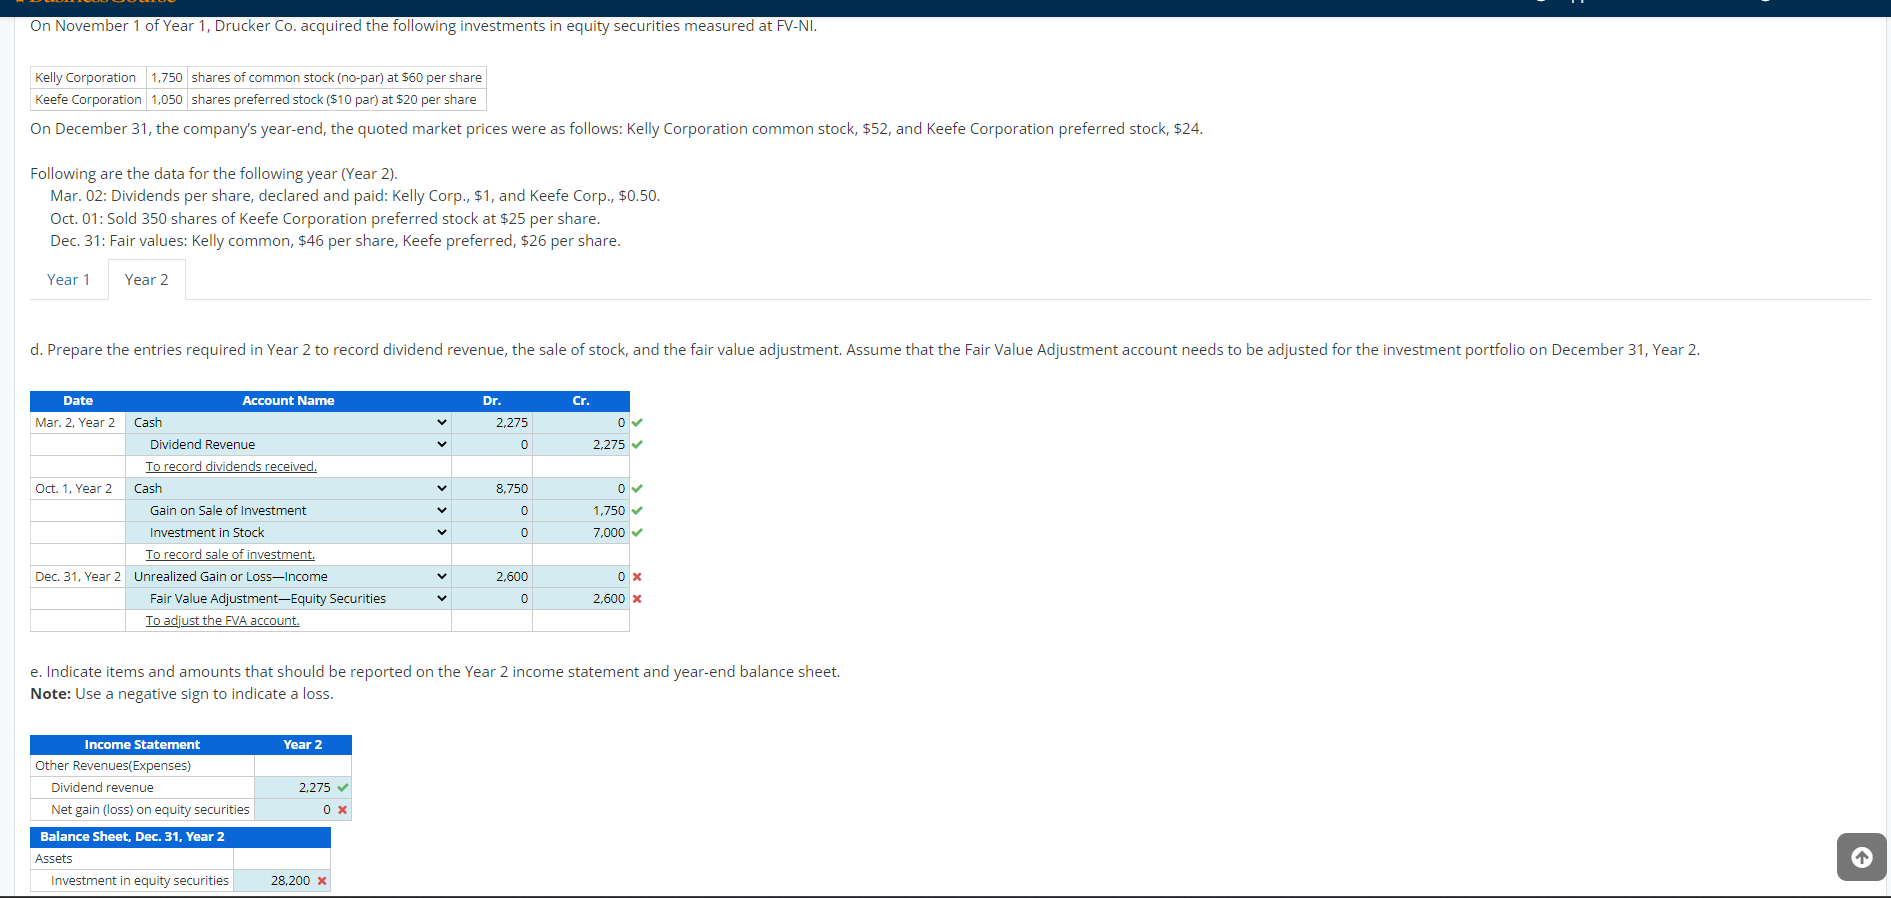Click the 'Mar. 2, Year 2' date cell
The height and width of the screenshot is (898, 1891).
click(x=78, y=423)
